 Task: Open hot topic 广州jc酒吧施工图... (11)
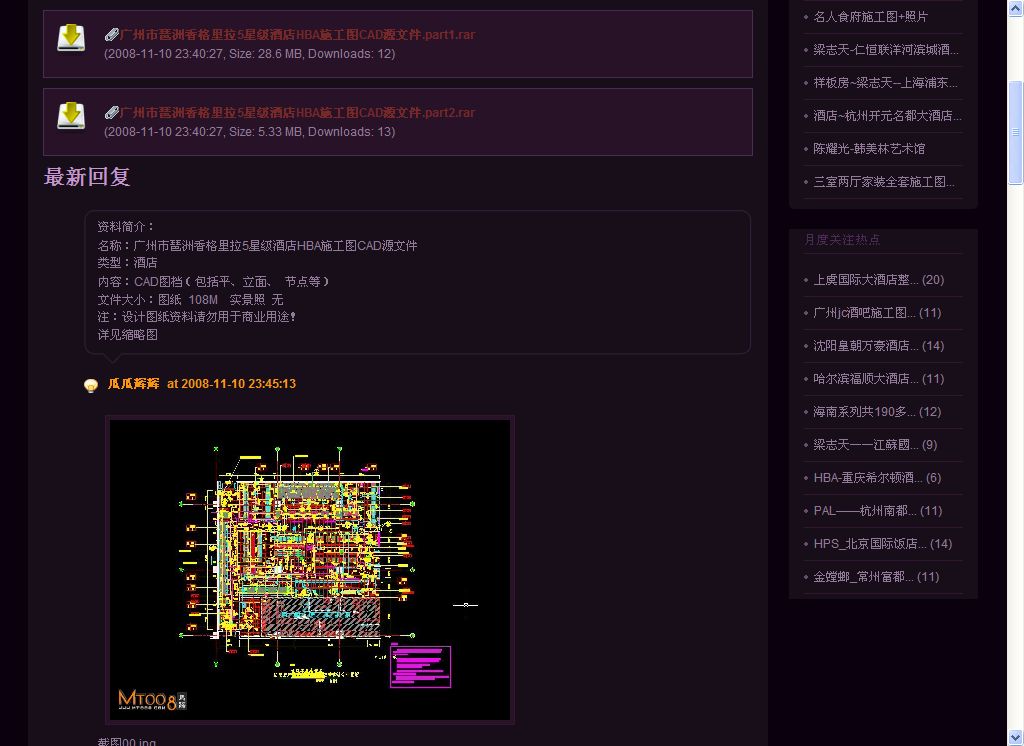point(877,313)
